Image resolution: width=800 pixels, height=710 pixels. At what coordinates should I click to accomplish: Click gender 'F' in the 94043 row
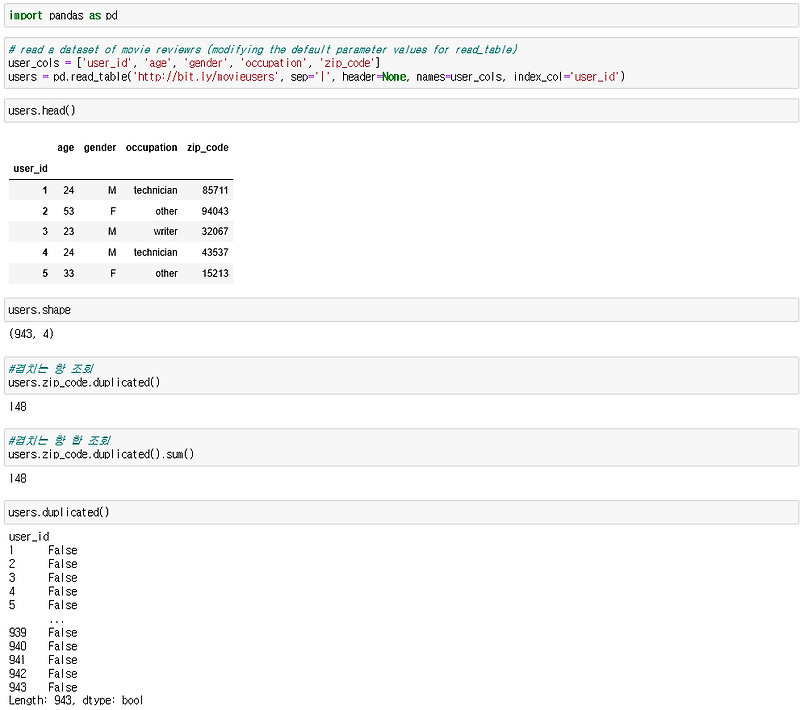coord(113,211)
